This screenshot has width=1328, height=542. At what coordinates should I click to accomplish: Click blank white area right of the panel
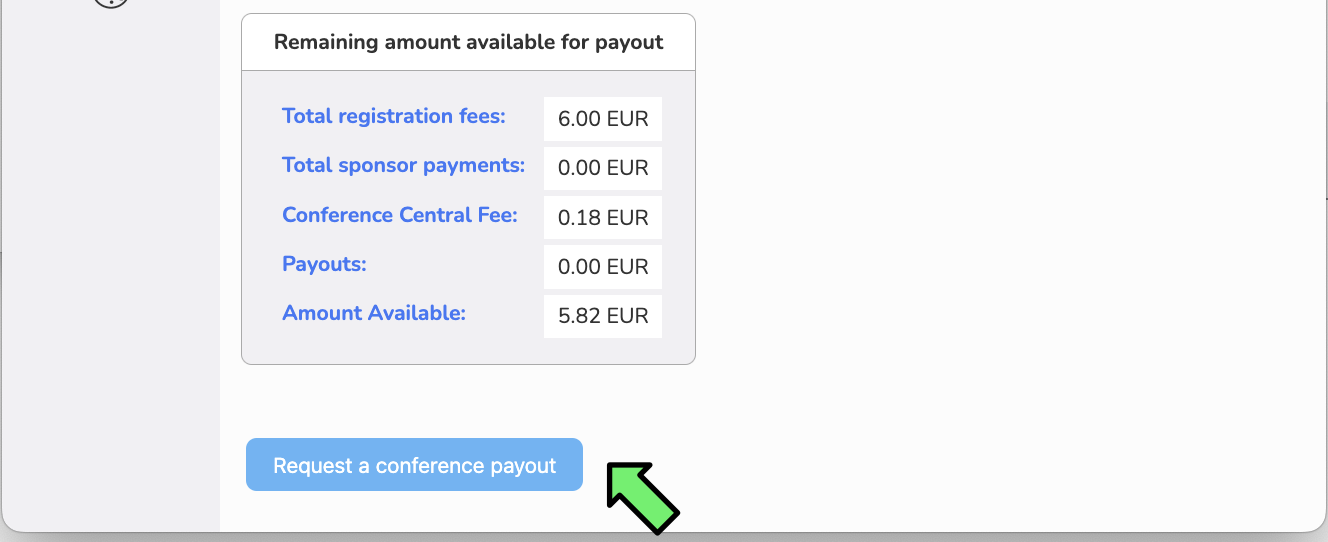1000,200
